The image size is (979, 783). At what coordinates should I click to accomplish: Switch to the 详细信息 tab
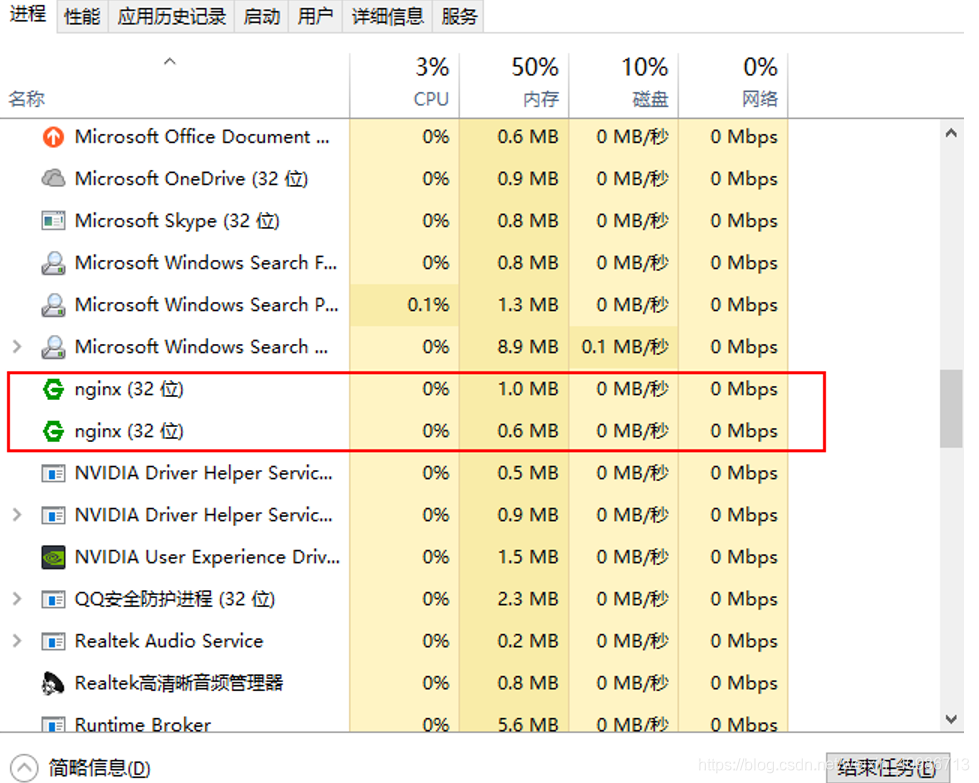coord(388,16)
